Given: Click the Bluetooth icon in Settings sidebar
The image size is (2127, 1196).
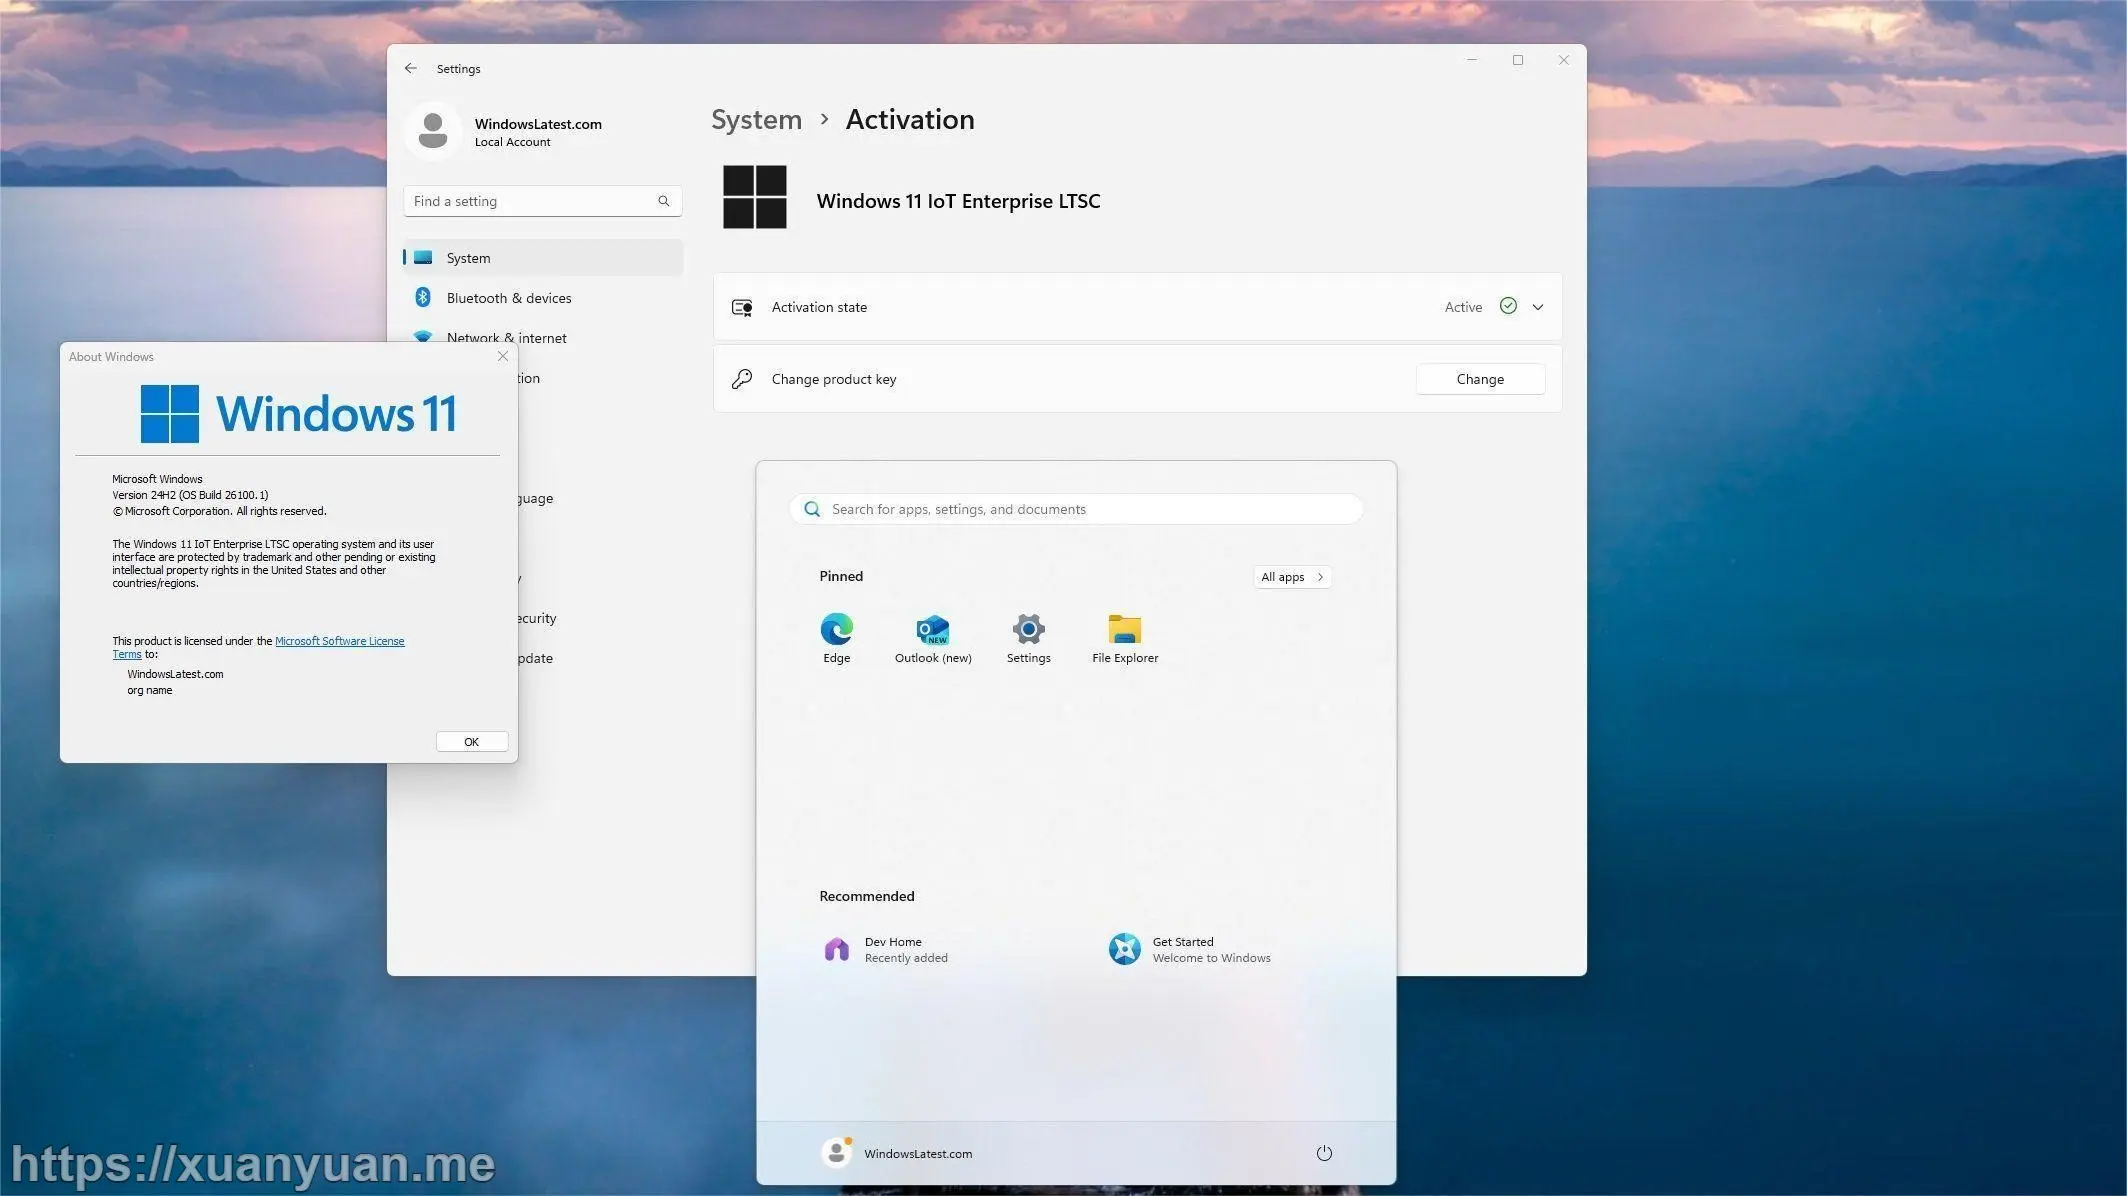Looking at the screenshot, I should point(423,298).
